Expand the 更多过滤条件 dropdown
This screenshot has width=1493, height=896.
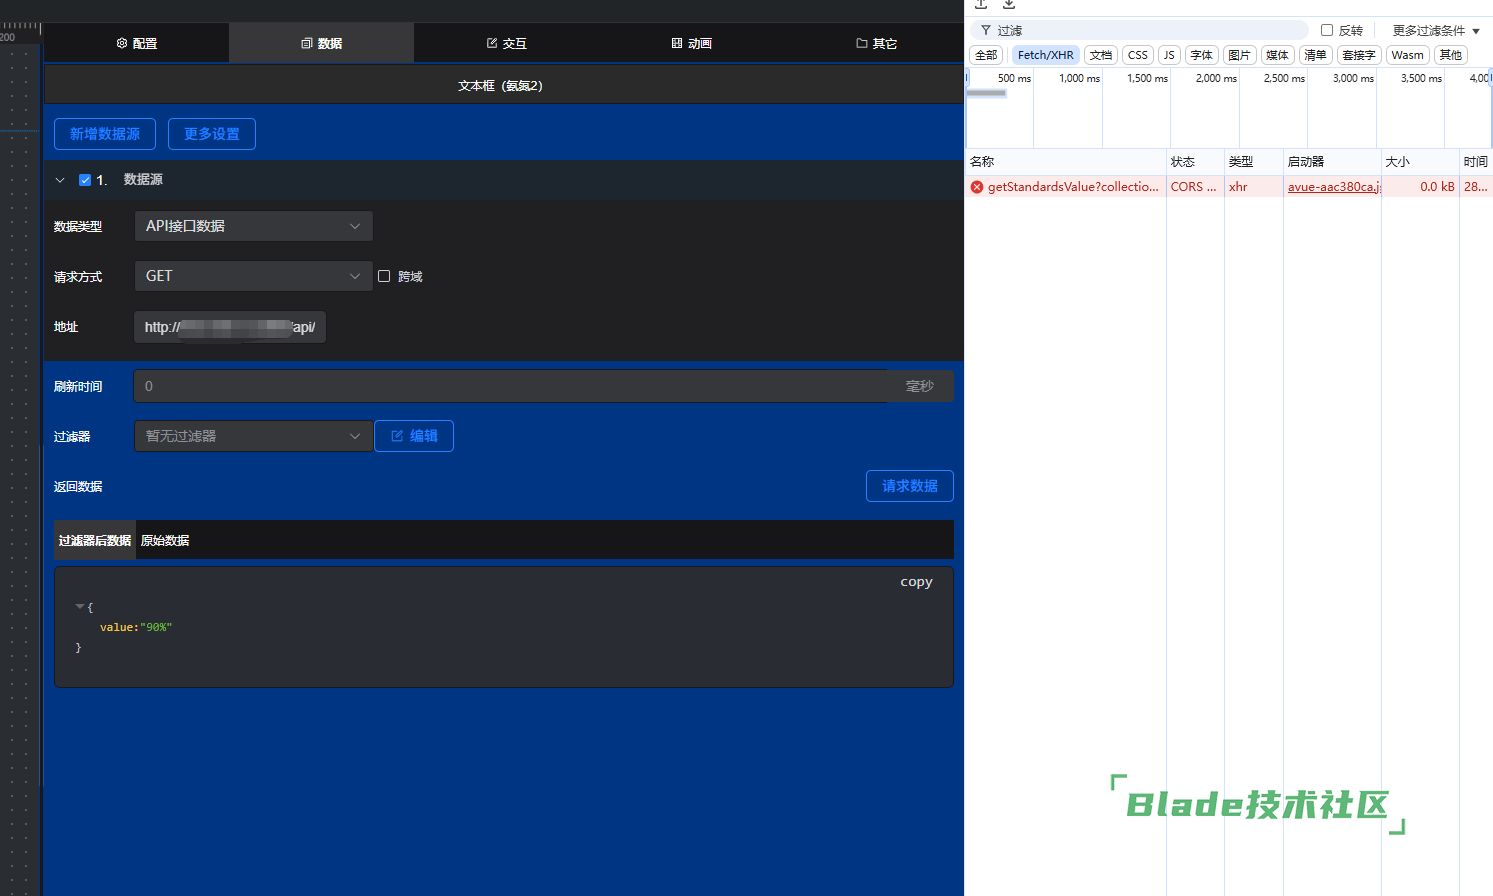point(1435,30)
